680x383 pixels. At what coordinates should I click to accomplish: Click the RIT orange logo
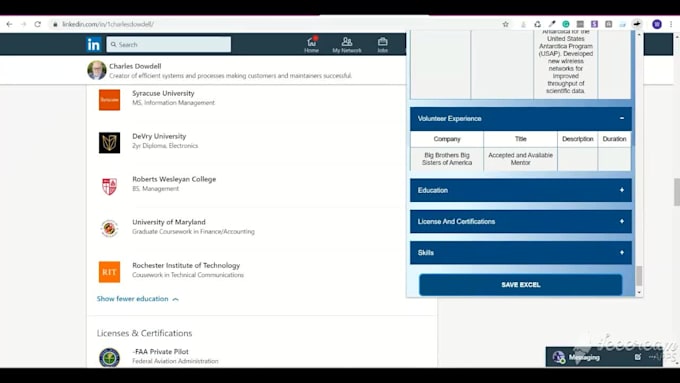click(109, 272)
